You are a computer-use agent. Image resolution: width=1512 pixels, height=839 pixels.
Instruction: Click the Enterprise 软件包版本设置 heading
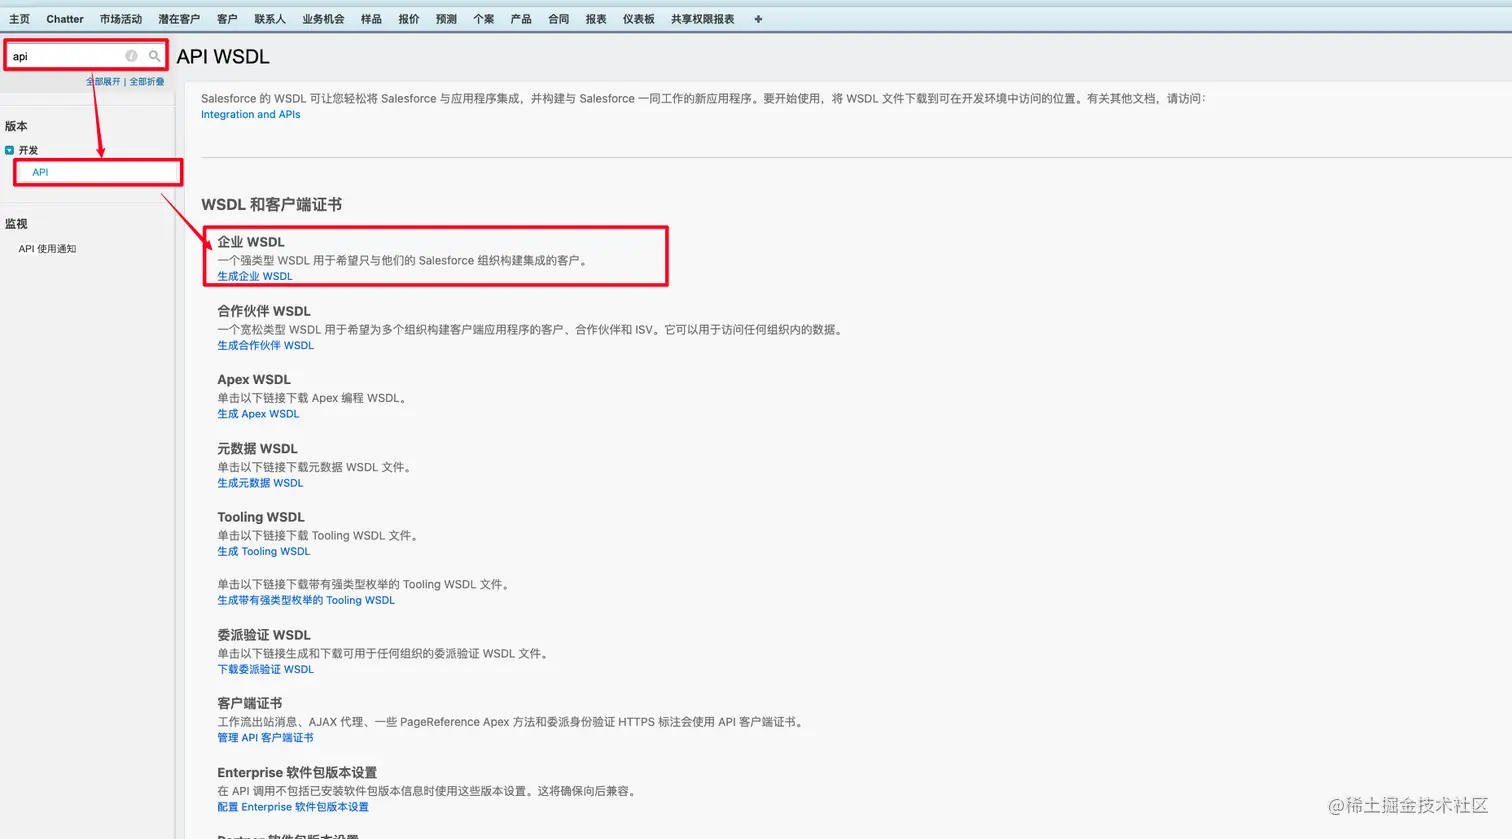tap(297, 773)
